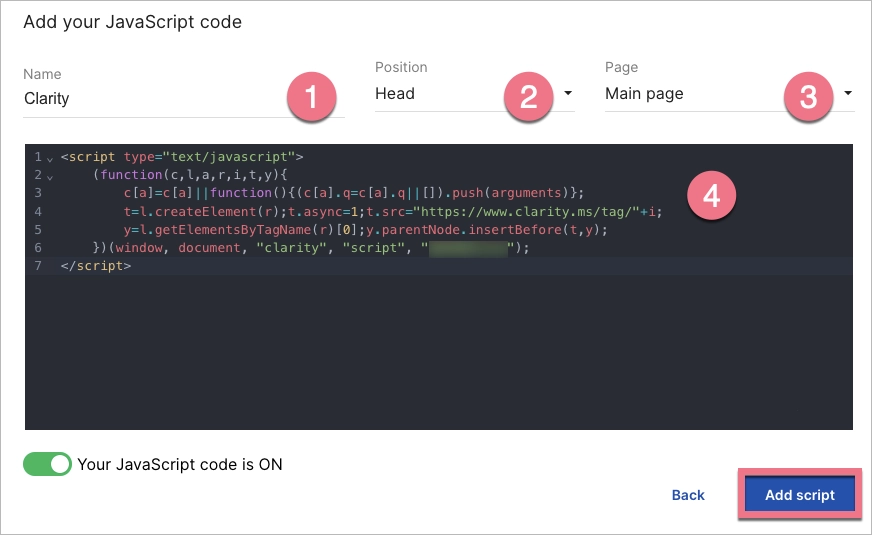Open the Page dropdown set to Main page

coord(729,93)
